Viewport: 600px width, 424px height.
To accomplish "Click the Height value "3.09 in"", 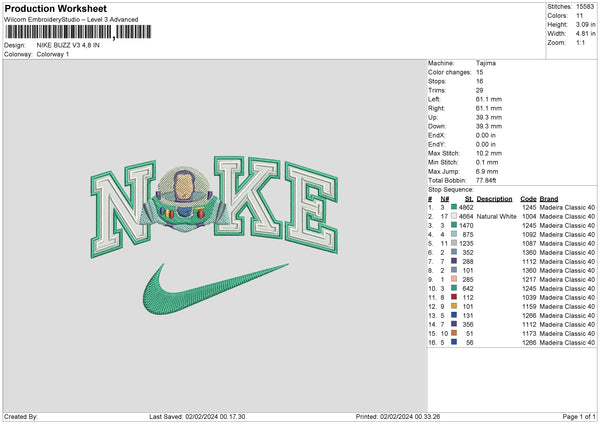I will tap(585, 24).
